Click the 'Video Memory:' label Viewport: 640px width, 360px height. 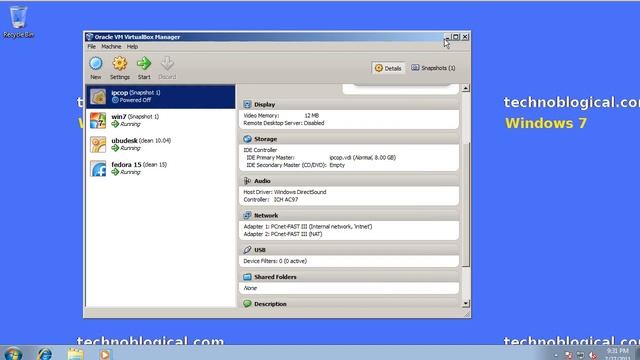[x=261, y=116]
